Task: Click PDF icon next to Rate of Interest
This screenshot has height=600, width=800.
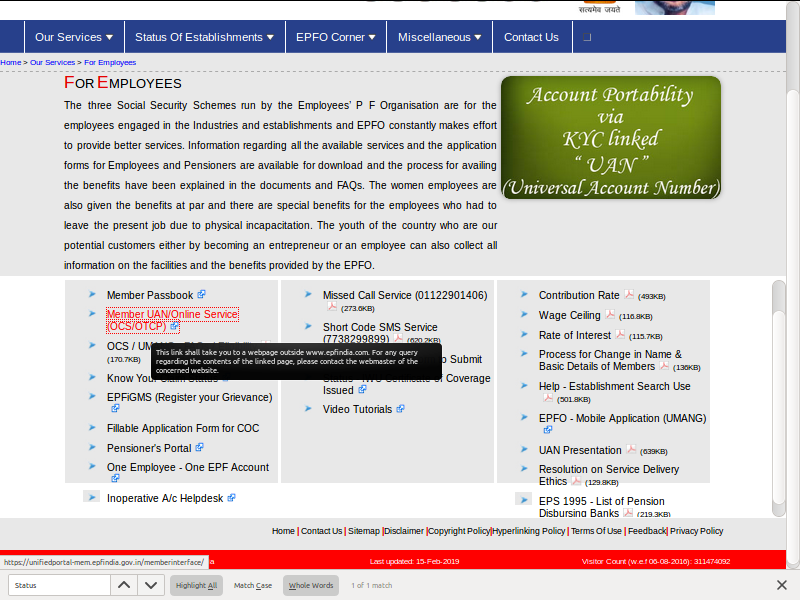Action: pyautogui.click(x=620, y=335)
